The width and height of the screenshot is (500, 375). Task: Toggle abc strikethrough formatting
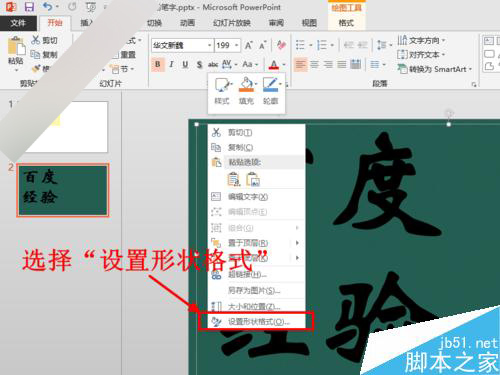point(213,64)
